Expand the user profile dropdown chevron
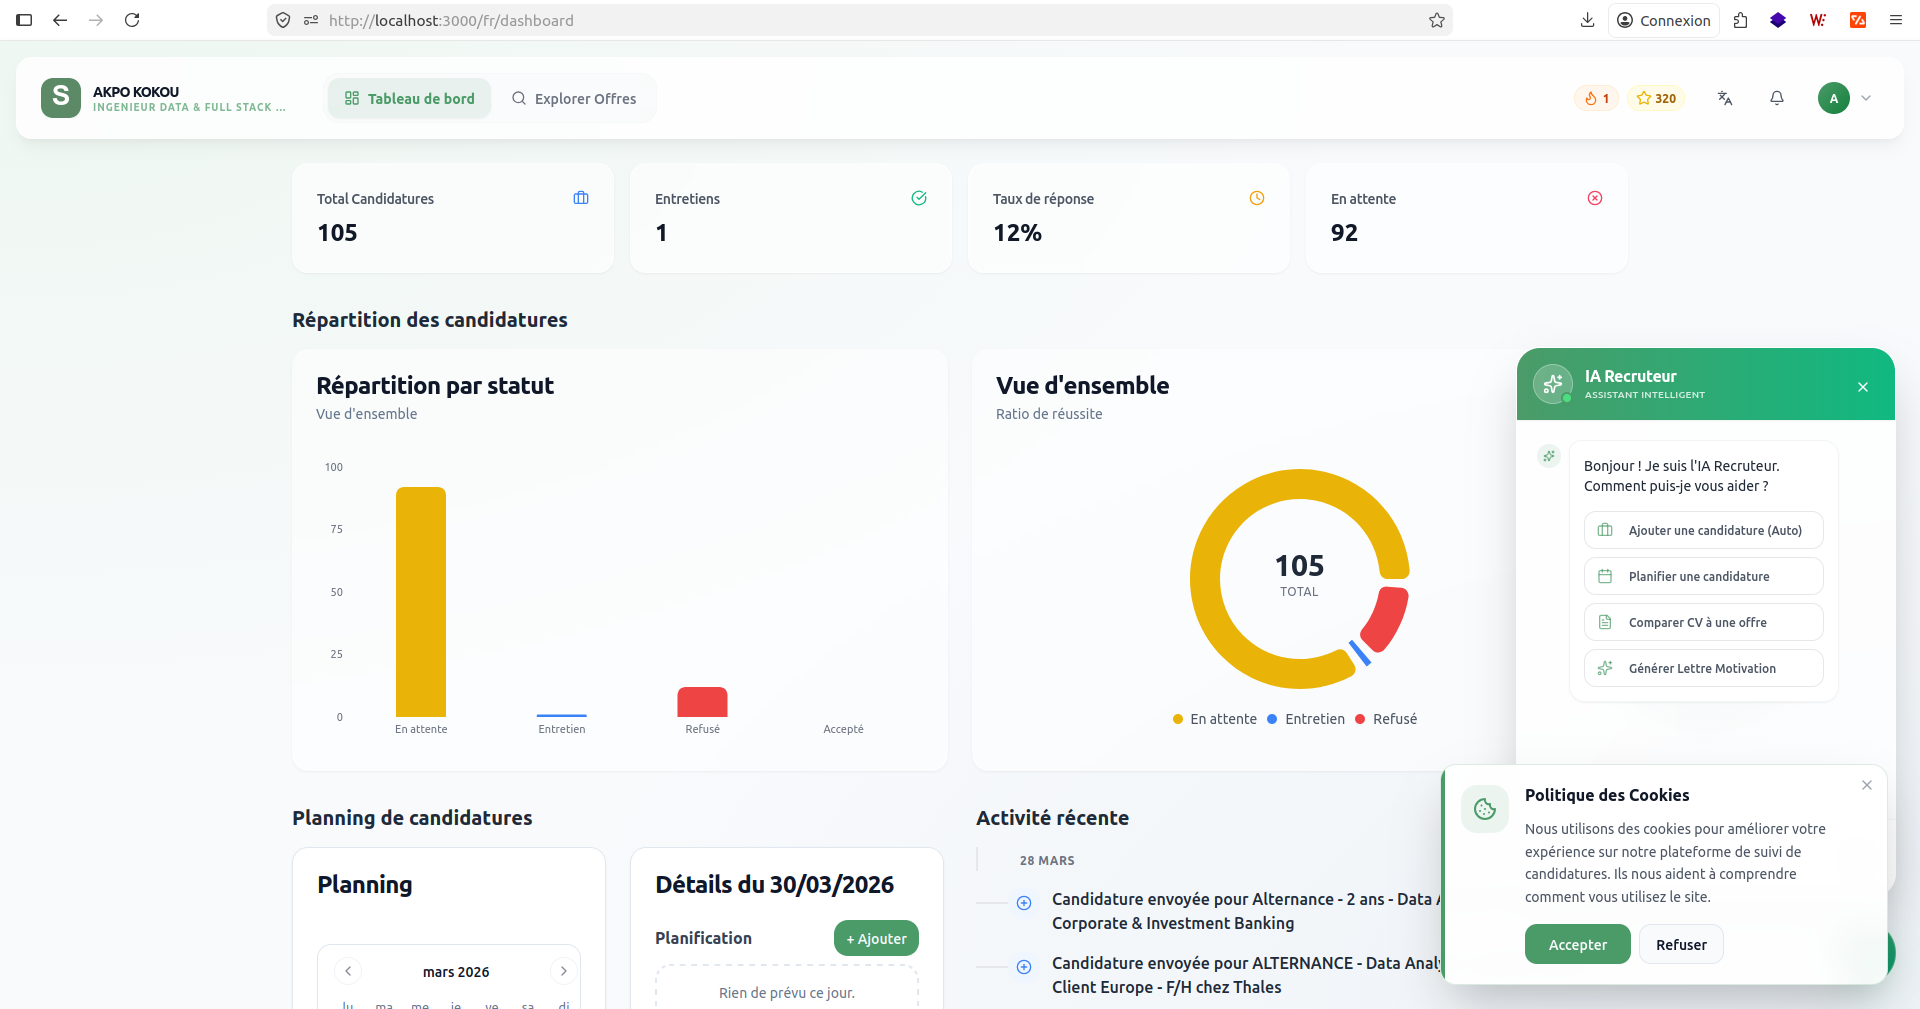The width and height of the screenshot is (1920, 1009). (x=1866, y=98)
